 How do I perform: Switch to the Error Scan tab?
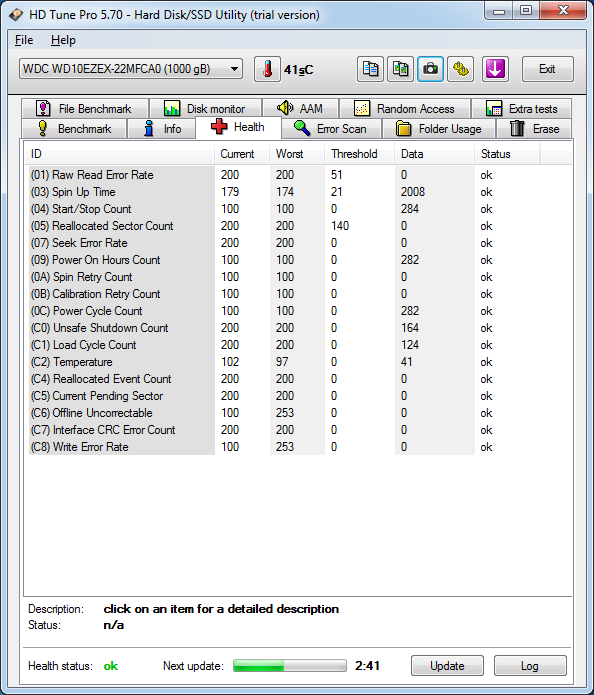(x=331, y=129)
